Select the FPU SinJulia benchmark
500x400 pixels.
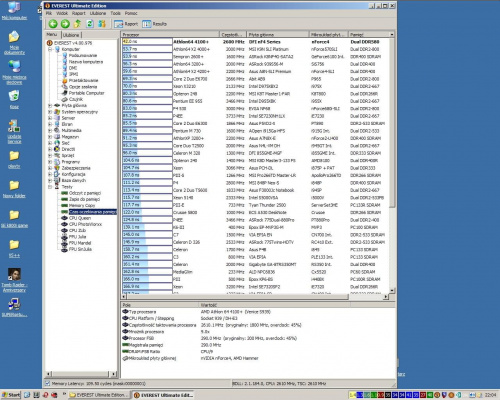[80, 249]
